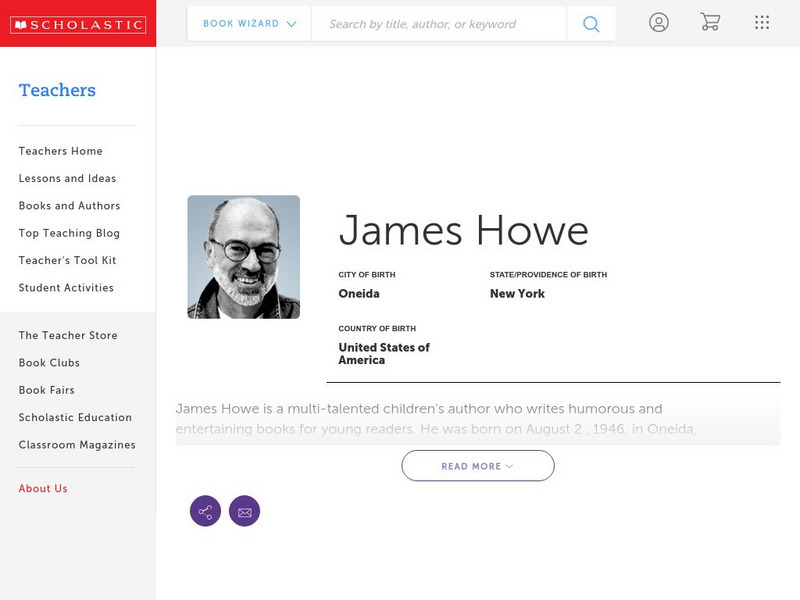This screenshot has height=600, width=800.
Task: Click the email envelope icon
Action: click(x=245, y=511)
